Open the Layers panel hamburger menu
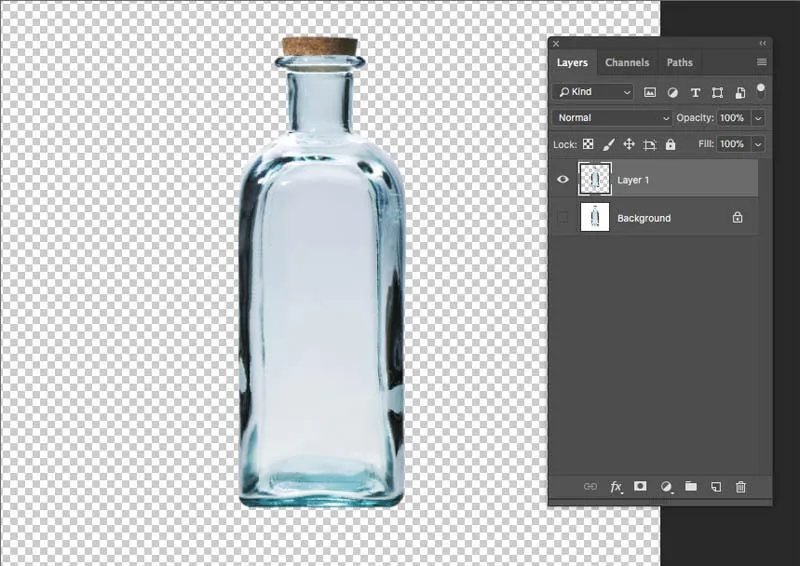 point(761,63)
